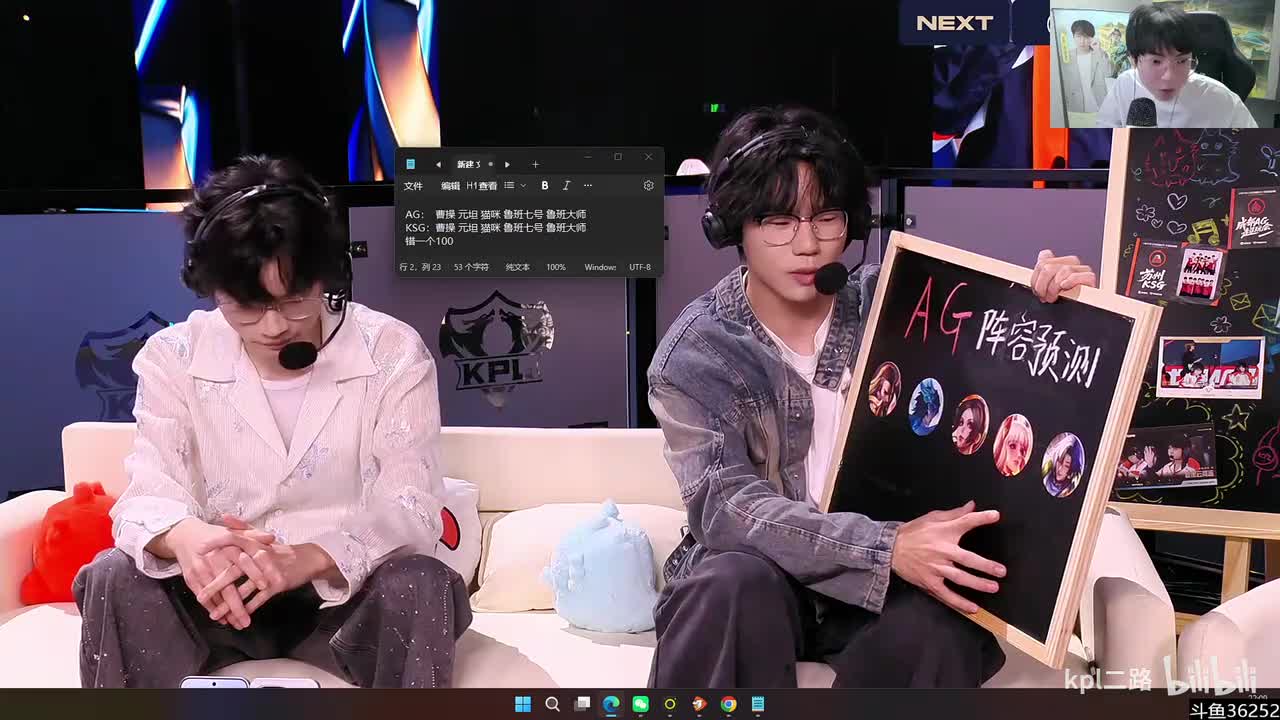The height and width of the screenshot is (720, 1280).
Task: Open Notepad from the taskbar
Action: pyautogui.click(x=758, y=704)
